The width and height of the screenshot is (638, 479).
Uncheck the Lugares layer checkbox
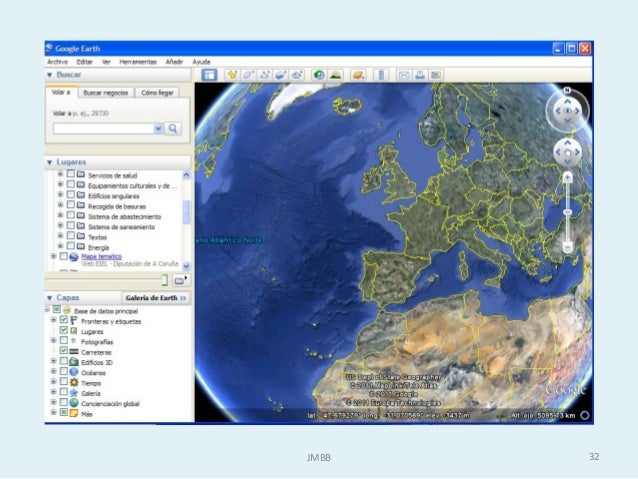point(64,330)
